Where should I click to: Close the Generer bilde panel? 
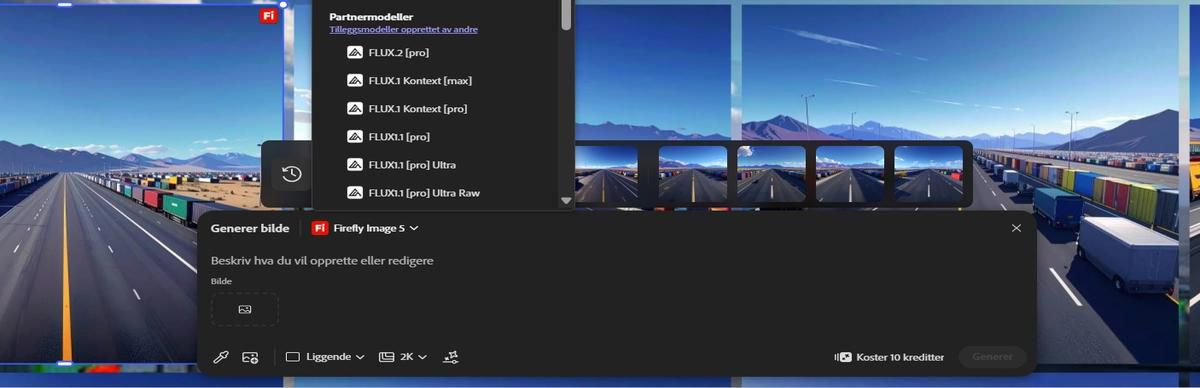click(1016, 228)
